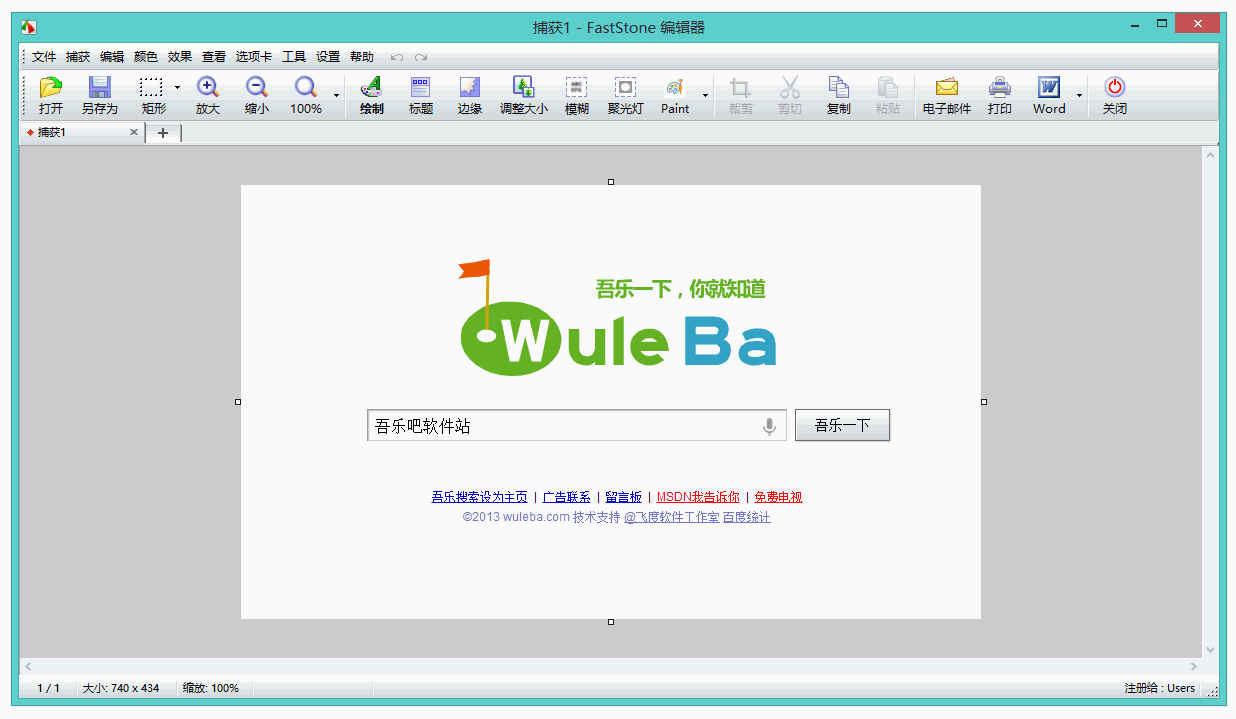1236x719 pixels.
Task: Click the red 关闭 power icon
Action: click(1115, 88)
